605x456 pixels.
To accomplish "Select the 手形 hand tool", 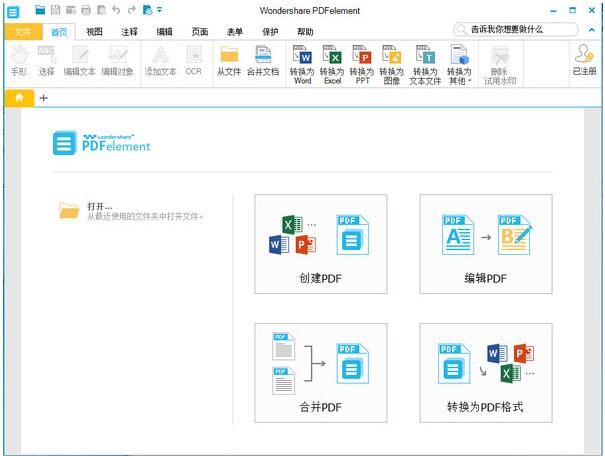I will pyautogui.click(x=19, y=61).
